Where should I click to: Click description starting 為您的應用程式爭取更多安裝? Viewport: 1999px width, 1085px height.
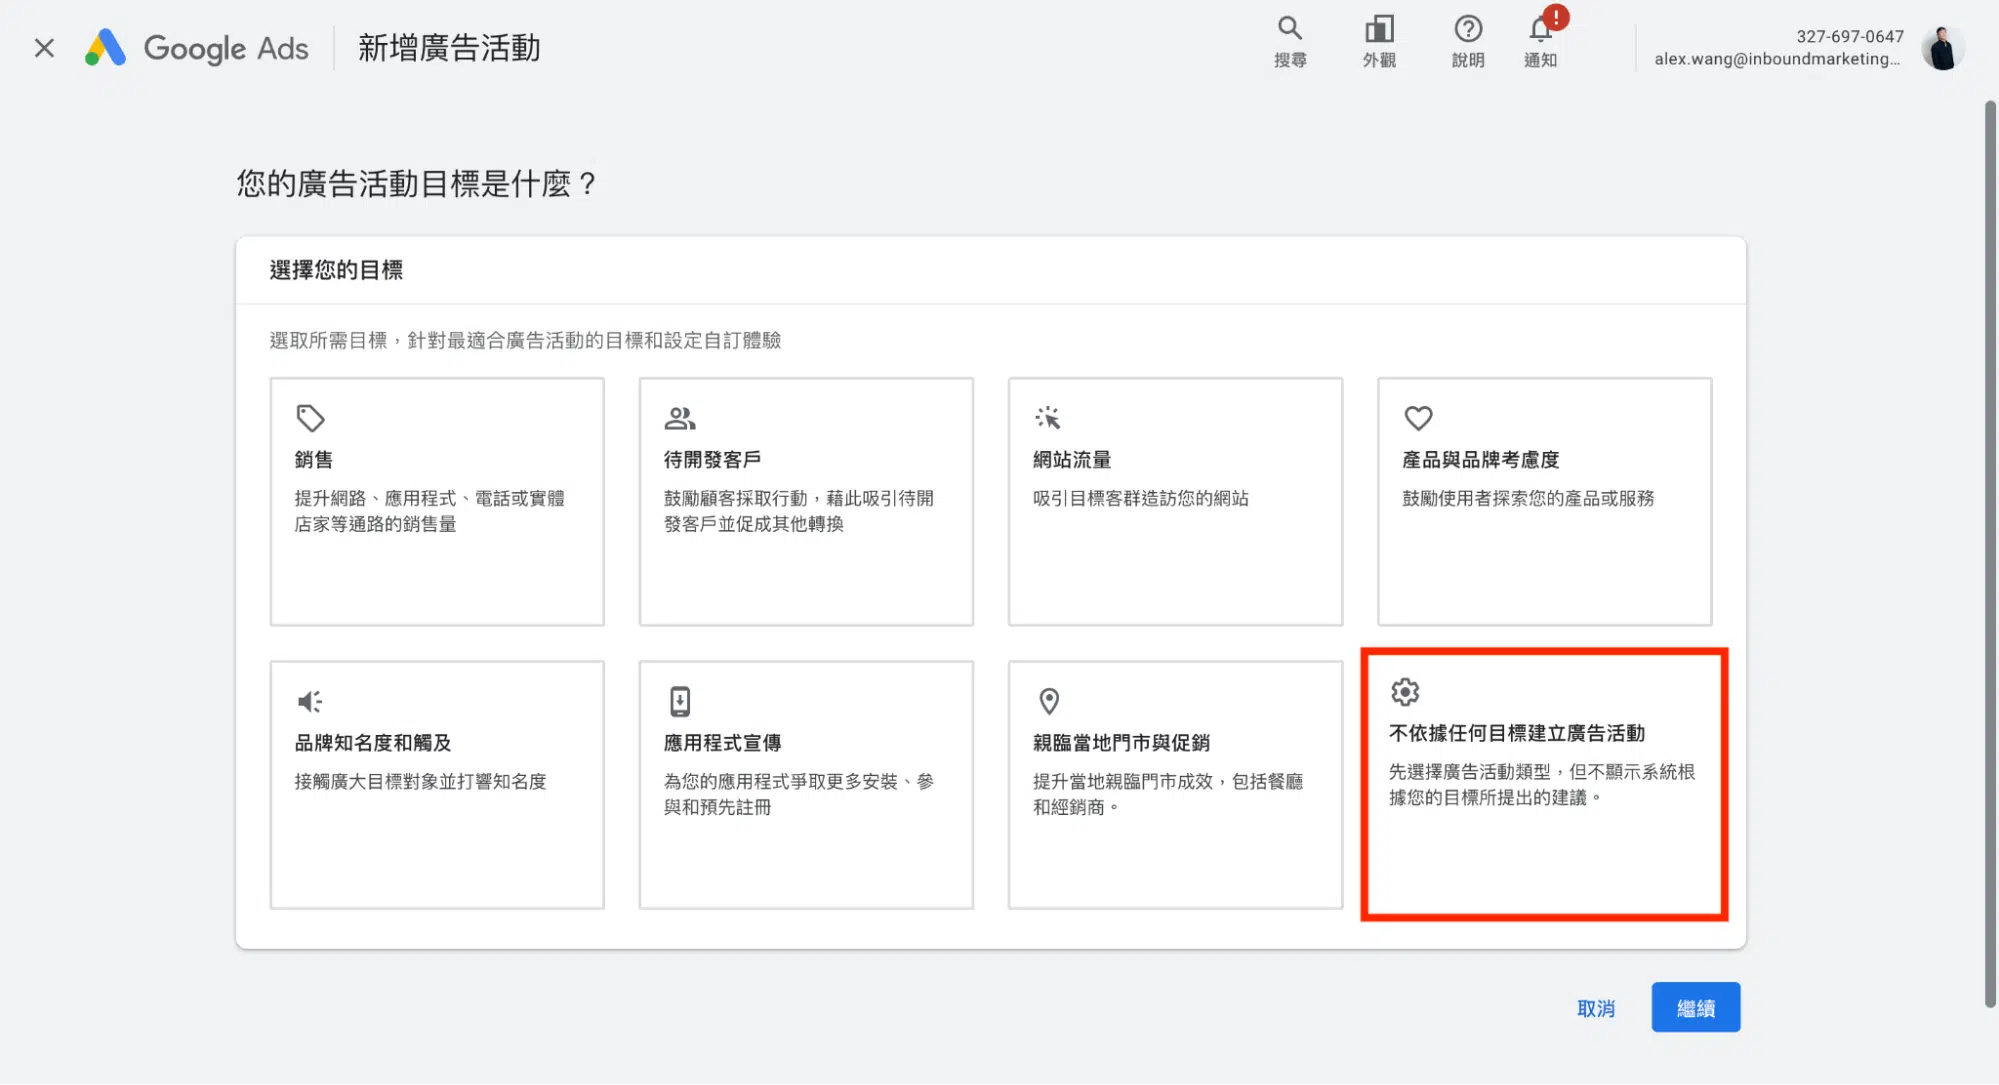pos(799,794)
